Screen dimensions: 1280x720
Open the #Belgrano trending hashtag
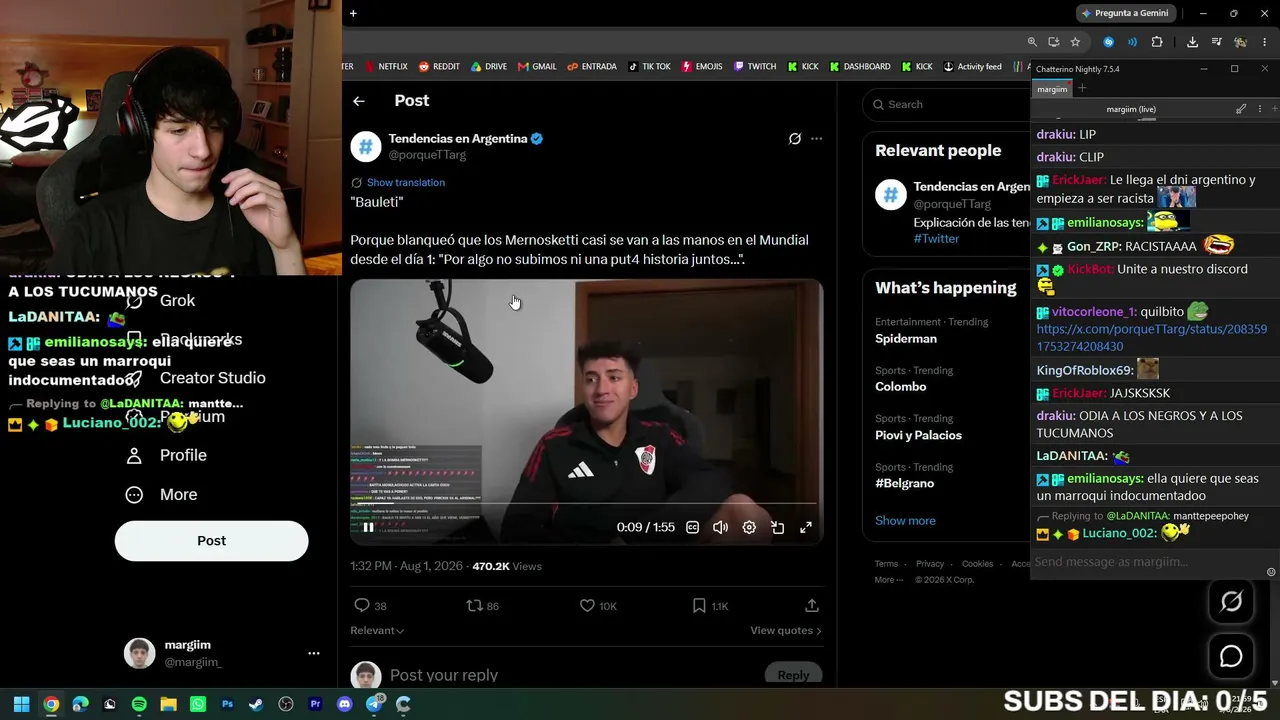[x=904, y=483]
